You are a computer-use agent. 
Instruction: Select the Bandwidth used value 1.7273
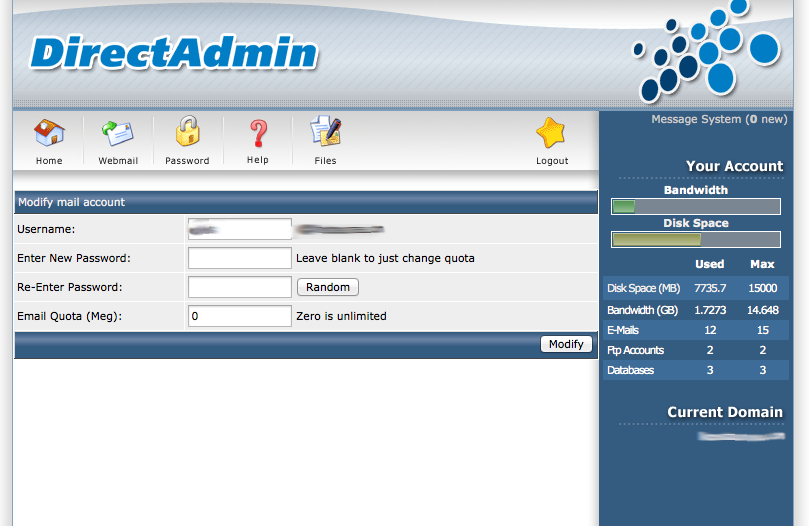click(x=710, y=310)
